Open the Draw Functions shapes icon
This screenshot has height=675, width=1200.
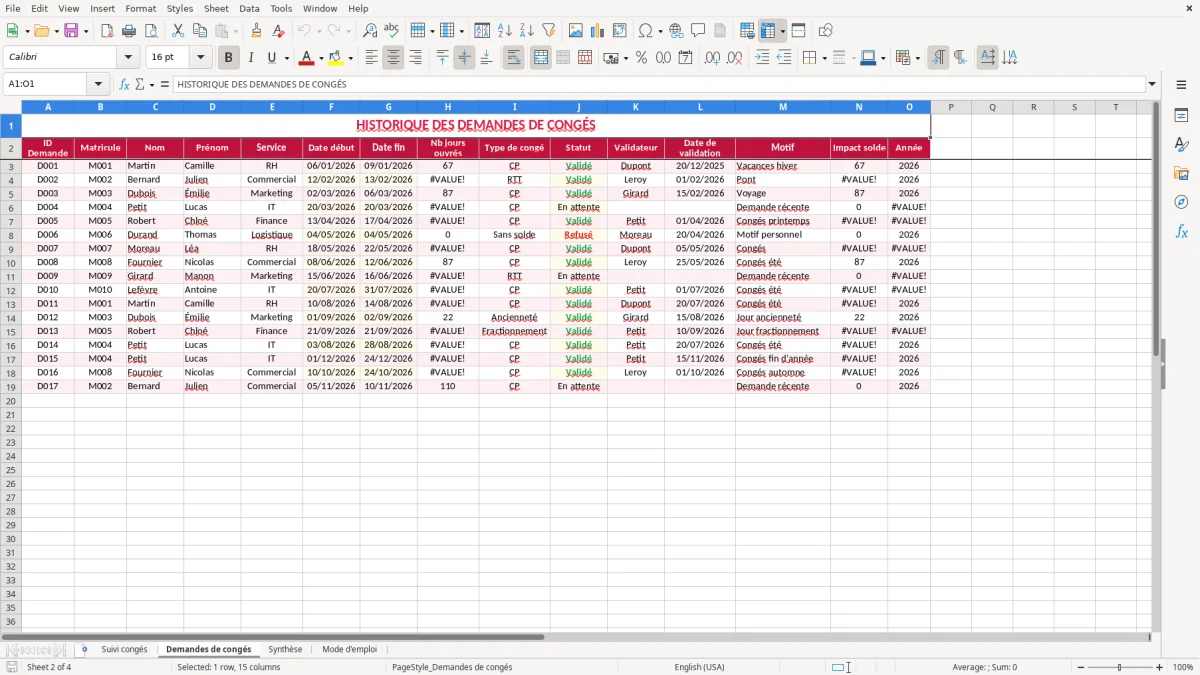825,31
